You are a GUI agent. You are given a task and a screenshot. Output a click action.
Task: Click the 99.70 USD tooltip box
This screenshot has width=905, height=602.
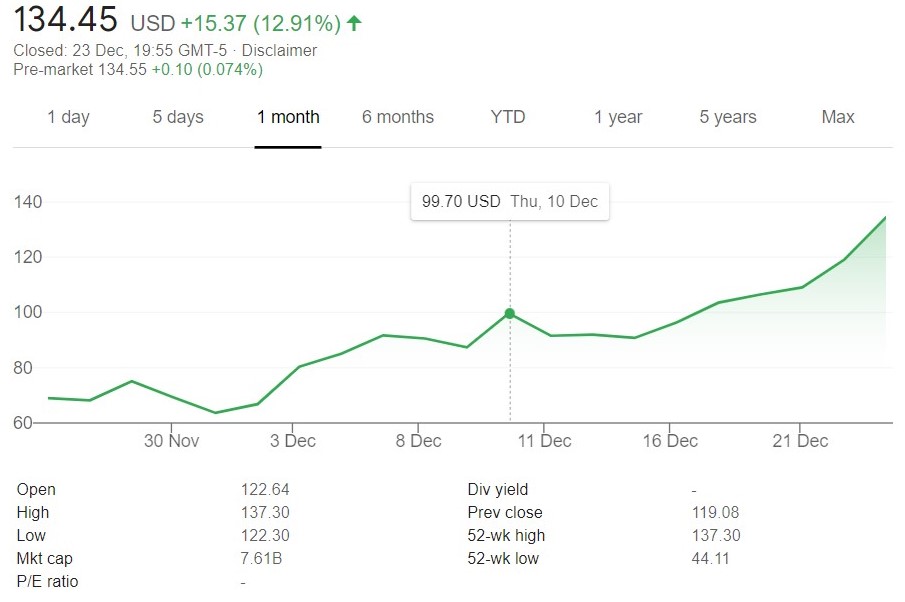pyautogui.click(x=509, y=201)
